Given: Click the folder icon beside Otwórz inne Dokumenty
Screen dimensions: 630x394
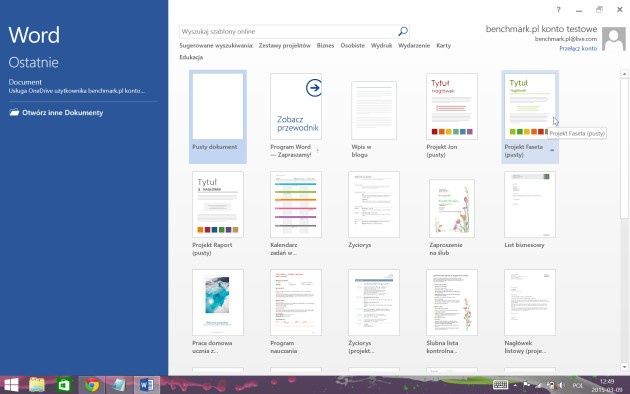Looking at the screenshot, I should [x=14, y=112].
